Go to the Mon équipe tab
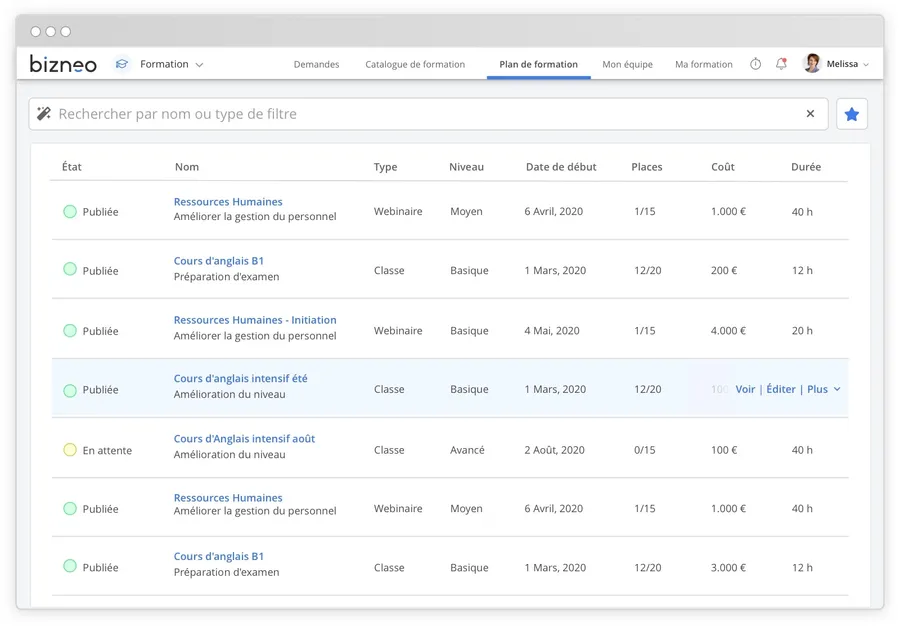The image size is (900, 627). [x=627, y=64]
